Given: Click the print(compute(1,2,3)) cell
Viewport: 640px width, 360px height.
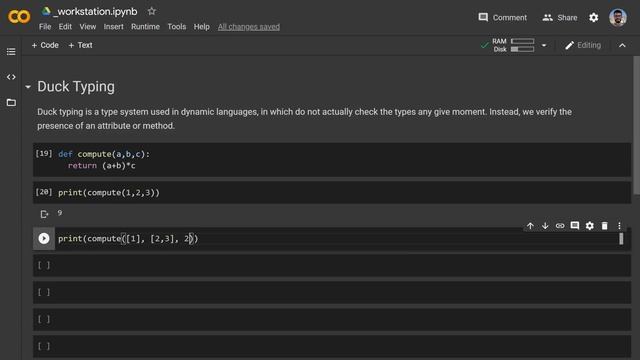Looking at the screenshot, I should [332, 192].
